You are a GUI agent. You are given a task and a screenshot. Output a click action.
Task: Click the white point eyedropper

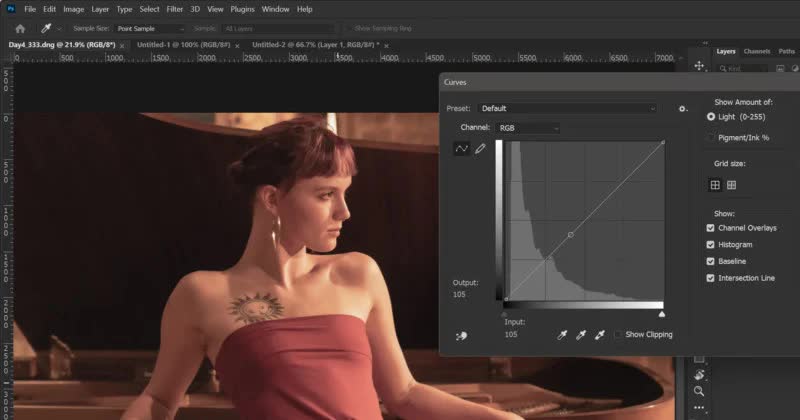click(600, 335)
